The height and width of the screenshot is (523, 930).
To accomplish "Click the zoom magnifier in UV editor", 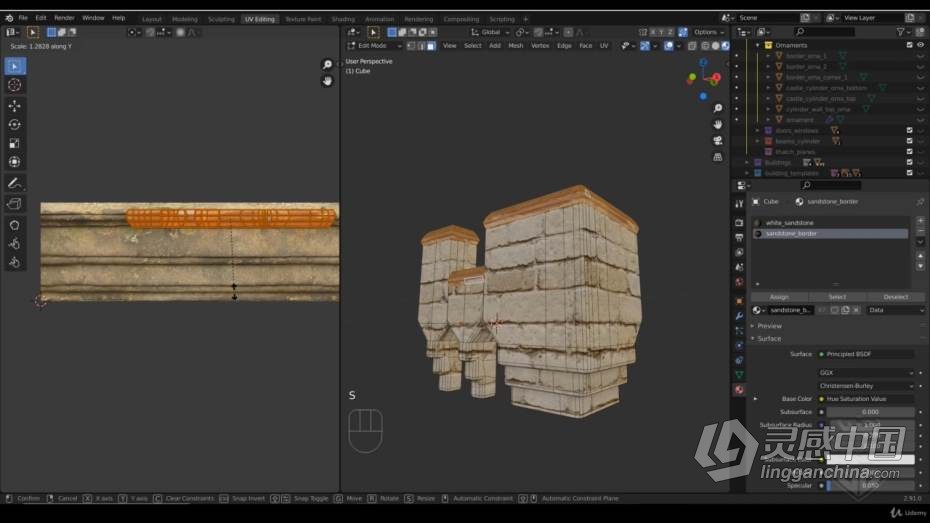I will coord(327,65).
